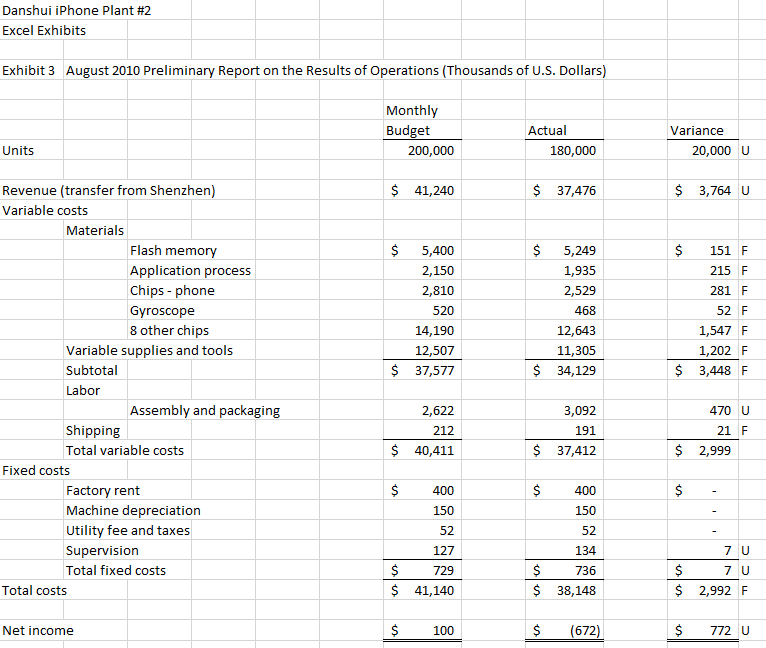766x648 pixels.
Task: Select the 'Materials' label cell
Action: tap(95, 231)
